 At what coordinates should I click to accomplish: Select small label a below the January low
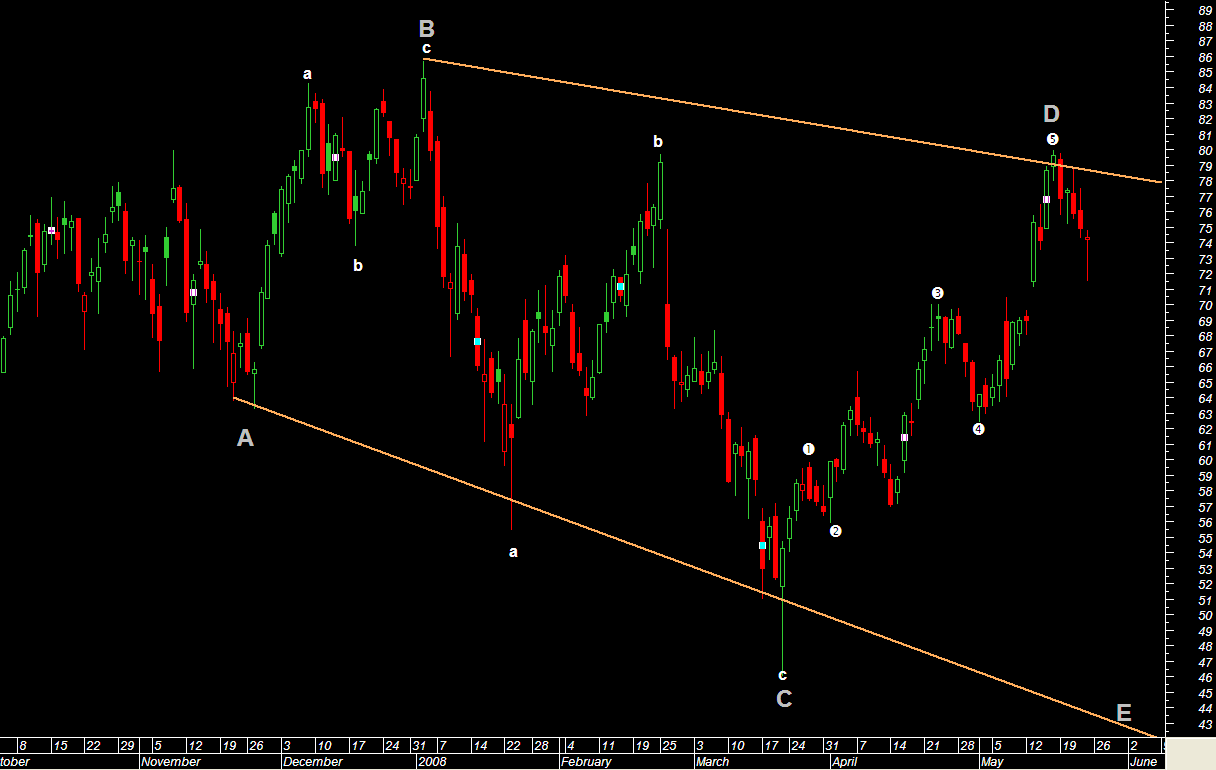coord(514,551)
